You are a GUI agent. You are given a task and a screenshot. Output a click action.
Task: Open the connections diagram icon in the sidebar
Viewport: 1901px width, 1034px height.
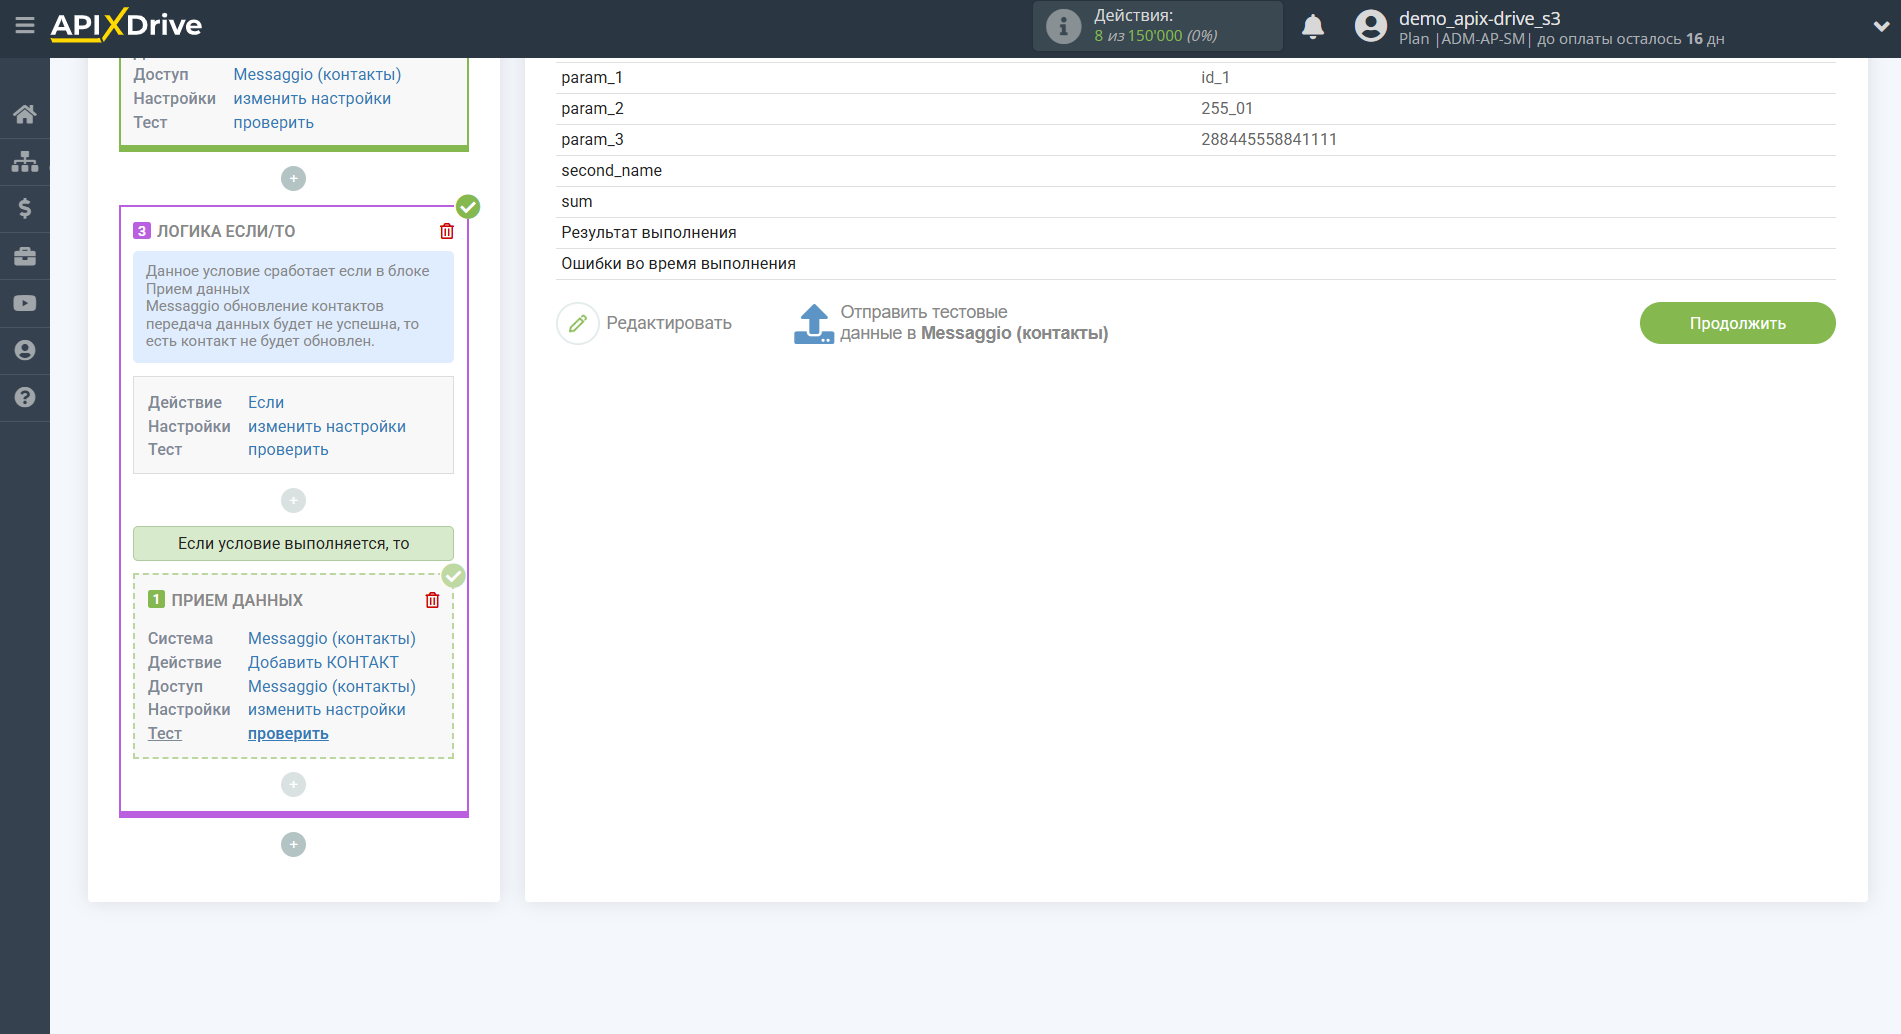coord(25,161)
